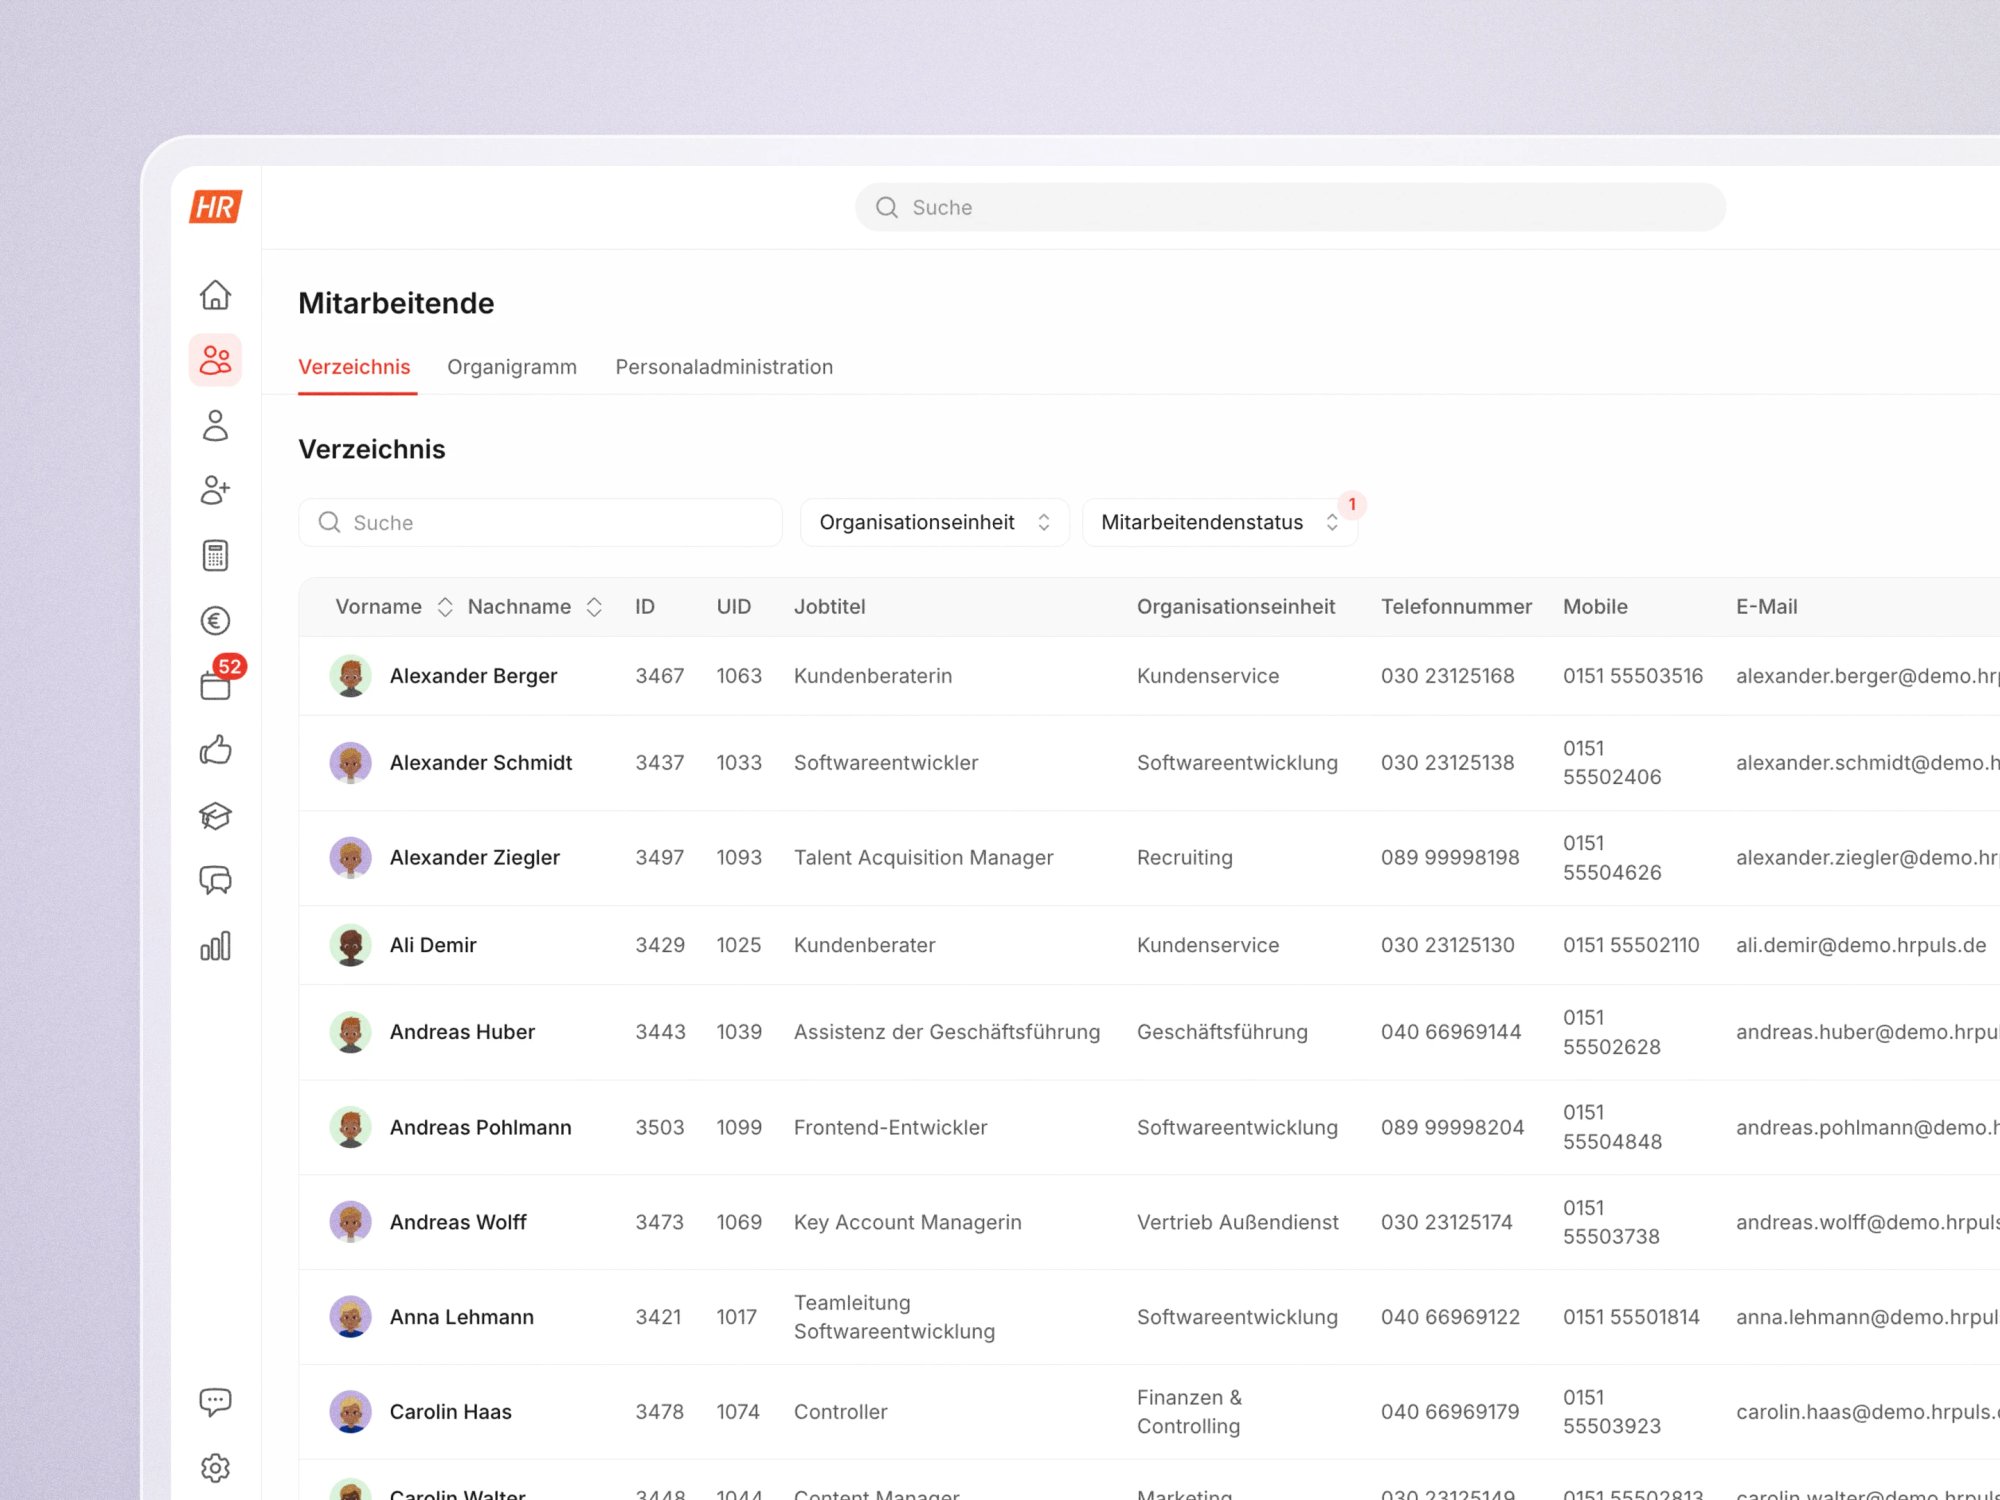
Task: Click Andreas Pohlmann's name
Action: click(x=481, y=1127)
